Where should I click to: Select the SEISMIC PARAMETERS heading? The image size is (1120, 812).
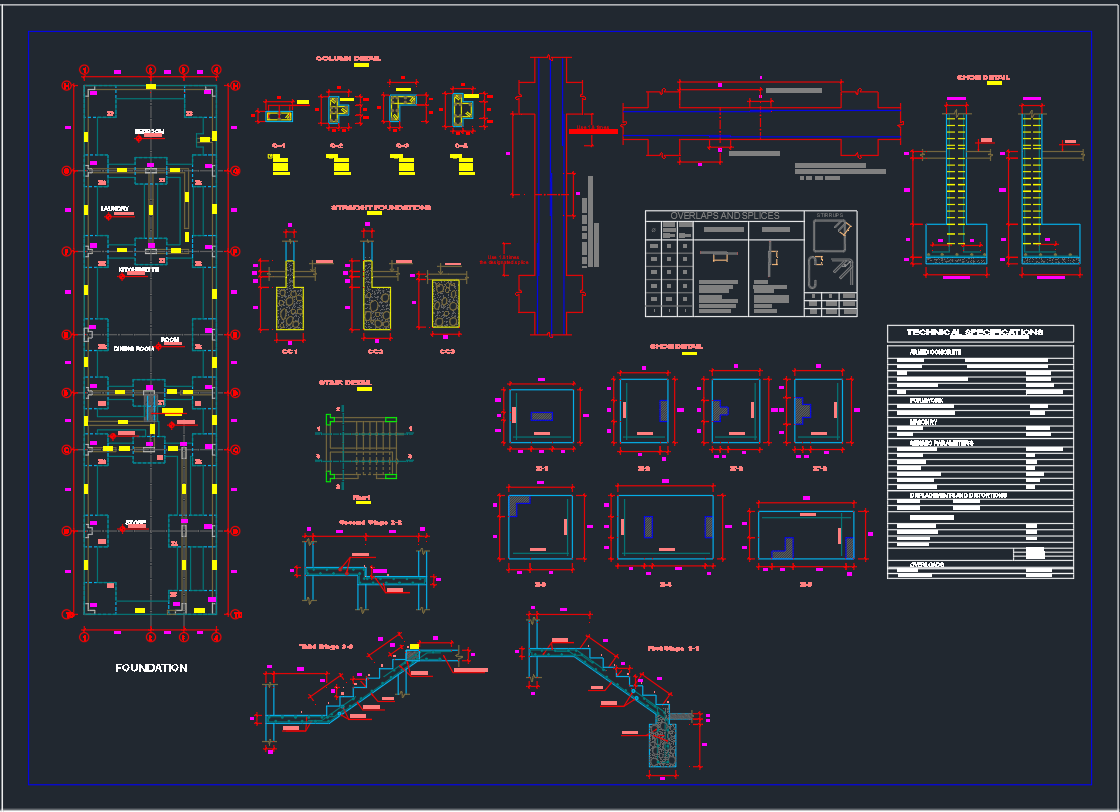pos(941,443)
